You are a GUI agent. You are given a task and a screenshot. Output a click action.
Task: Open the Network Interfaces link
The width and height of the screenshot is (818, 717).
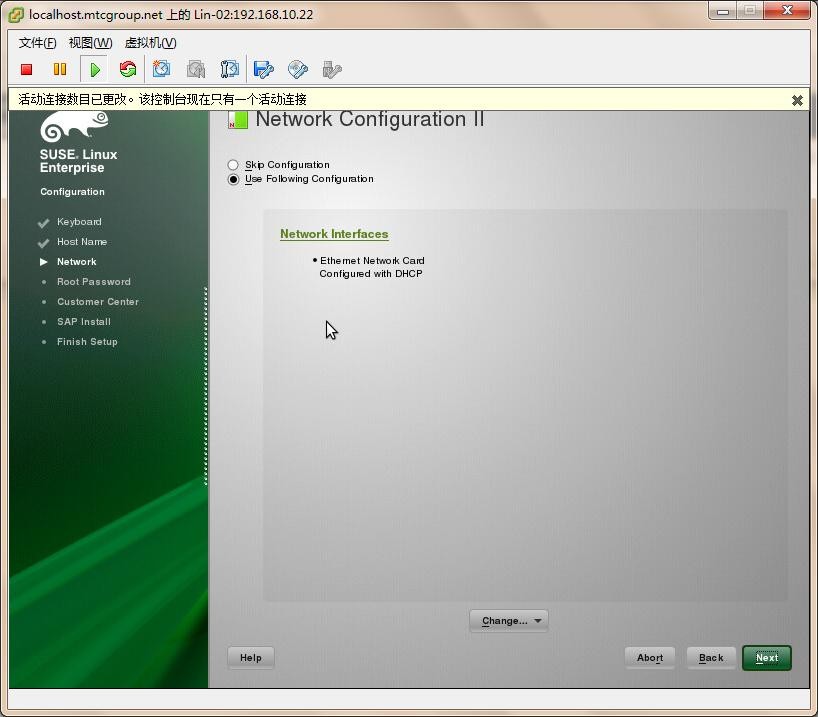334,234
